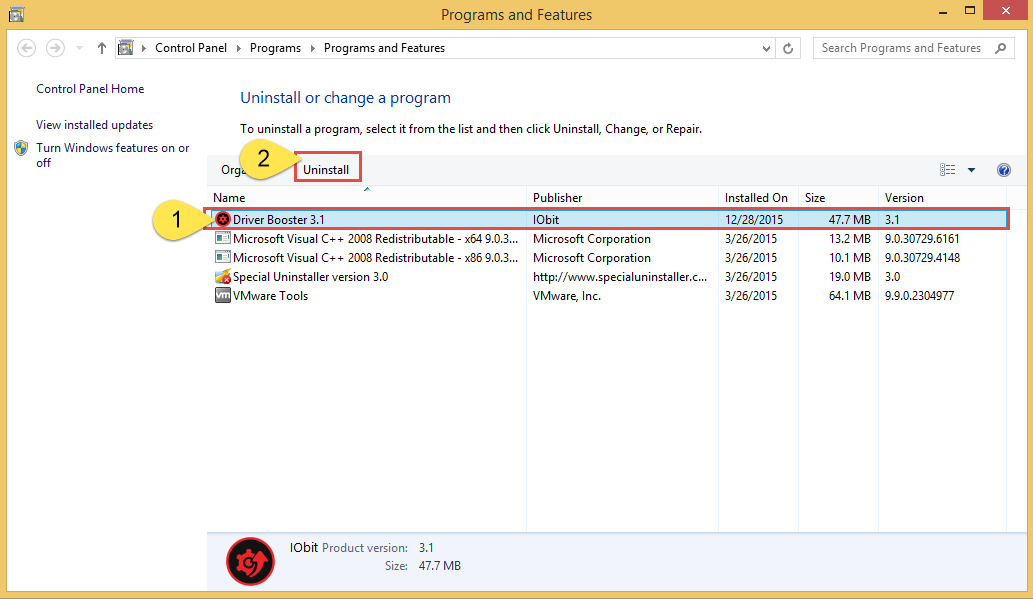Maximize the Programs and Features window
Screen dimensions: 1033x599
tap(970, 11)
